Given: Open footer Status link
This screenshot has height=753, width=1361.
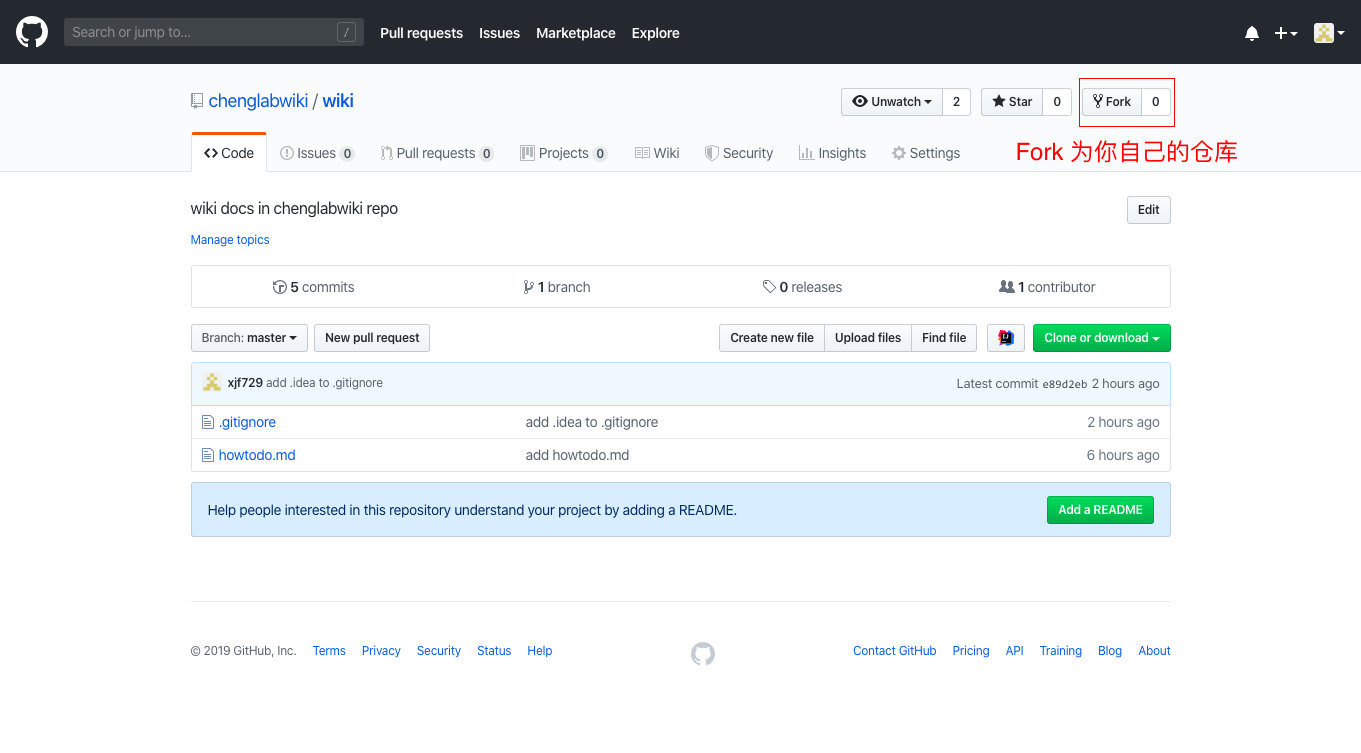Looking at the screenshot, I should pos(494,651).
